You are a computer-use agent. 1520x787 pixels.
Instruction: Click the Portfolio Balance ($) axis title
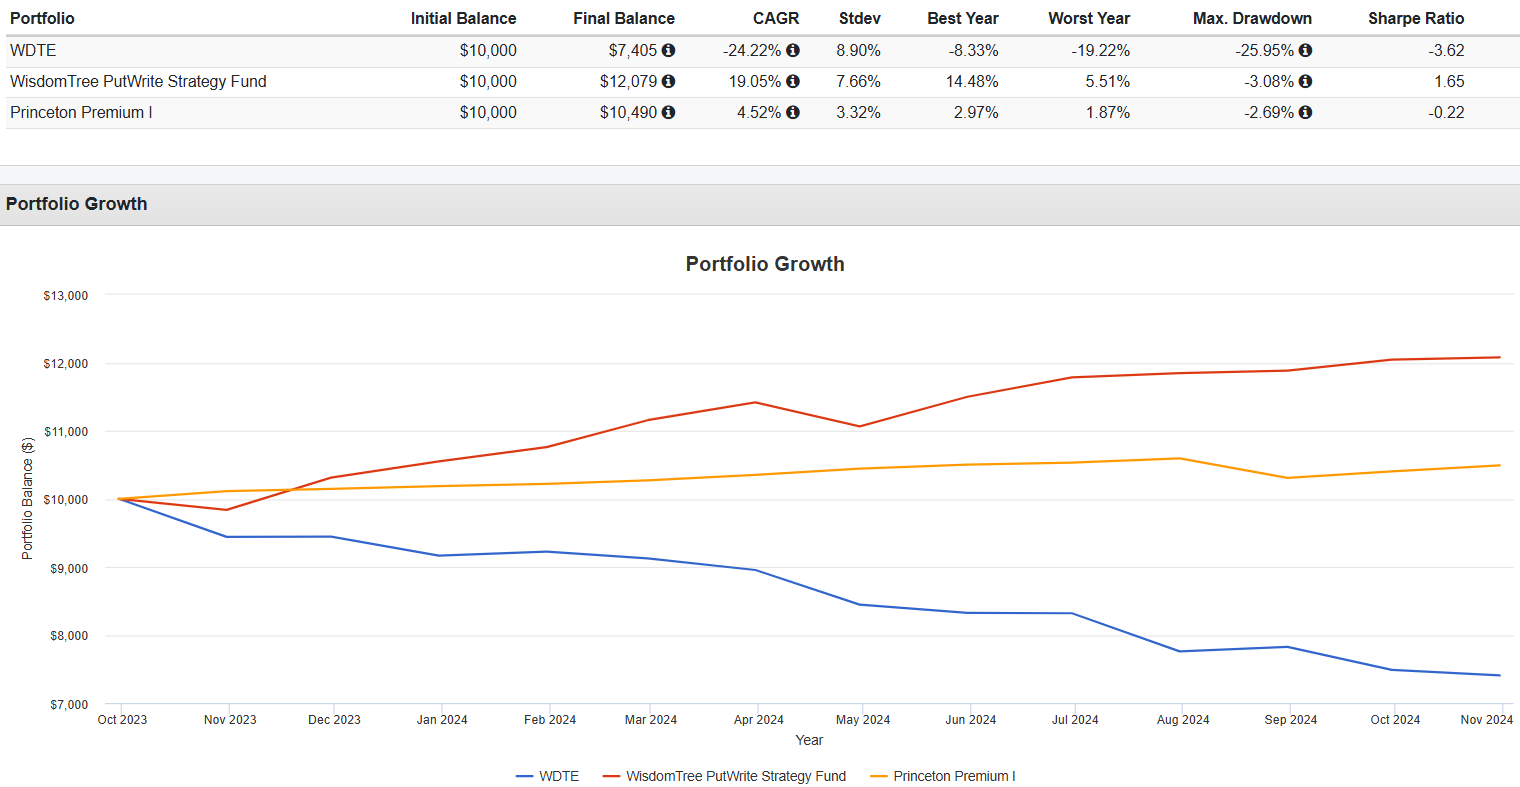click(x=28, y=497)
